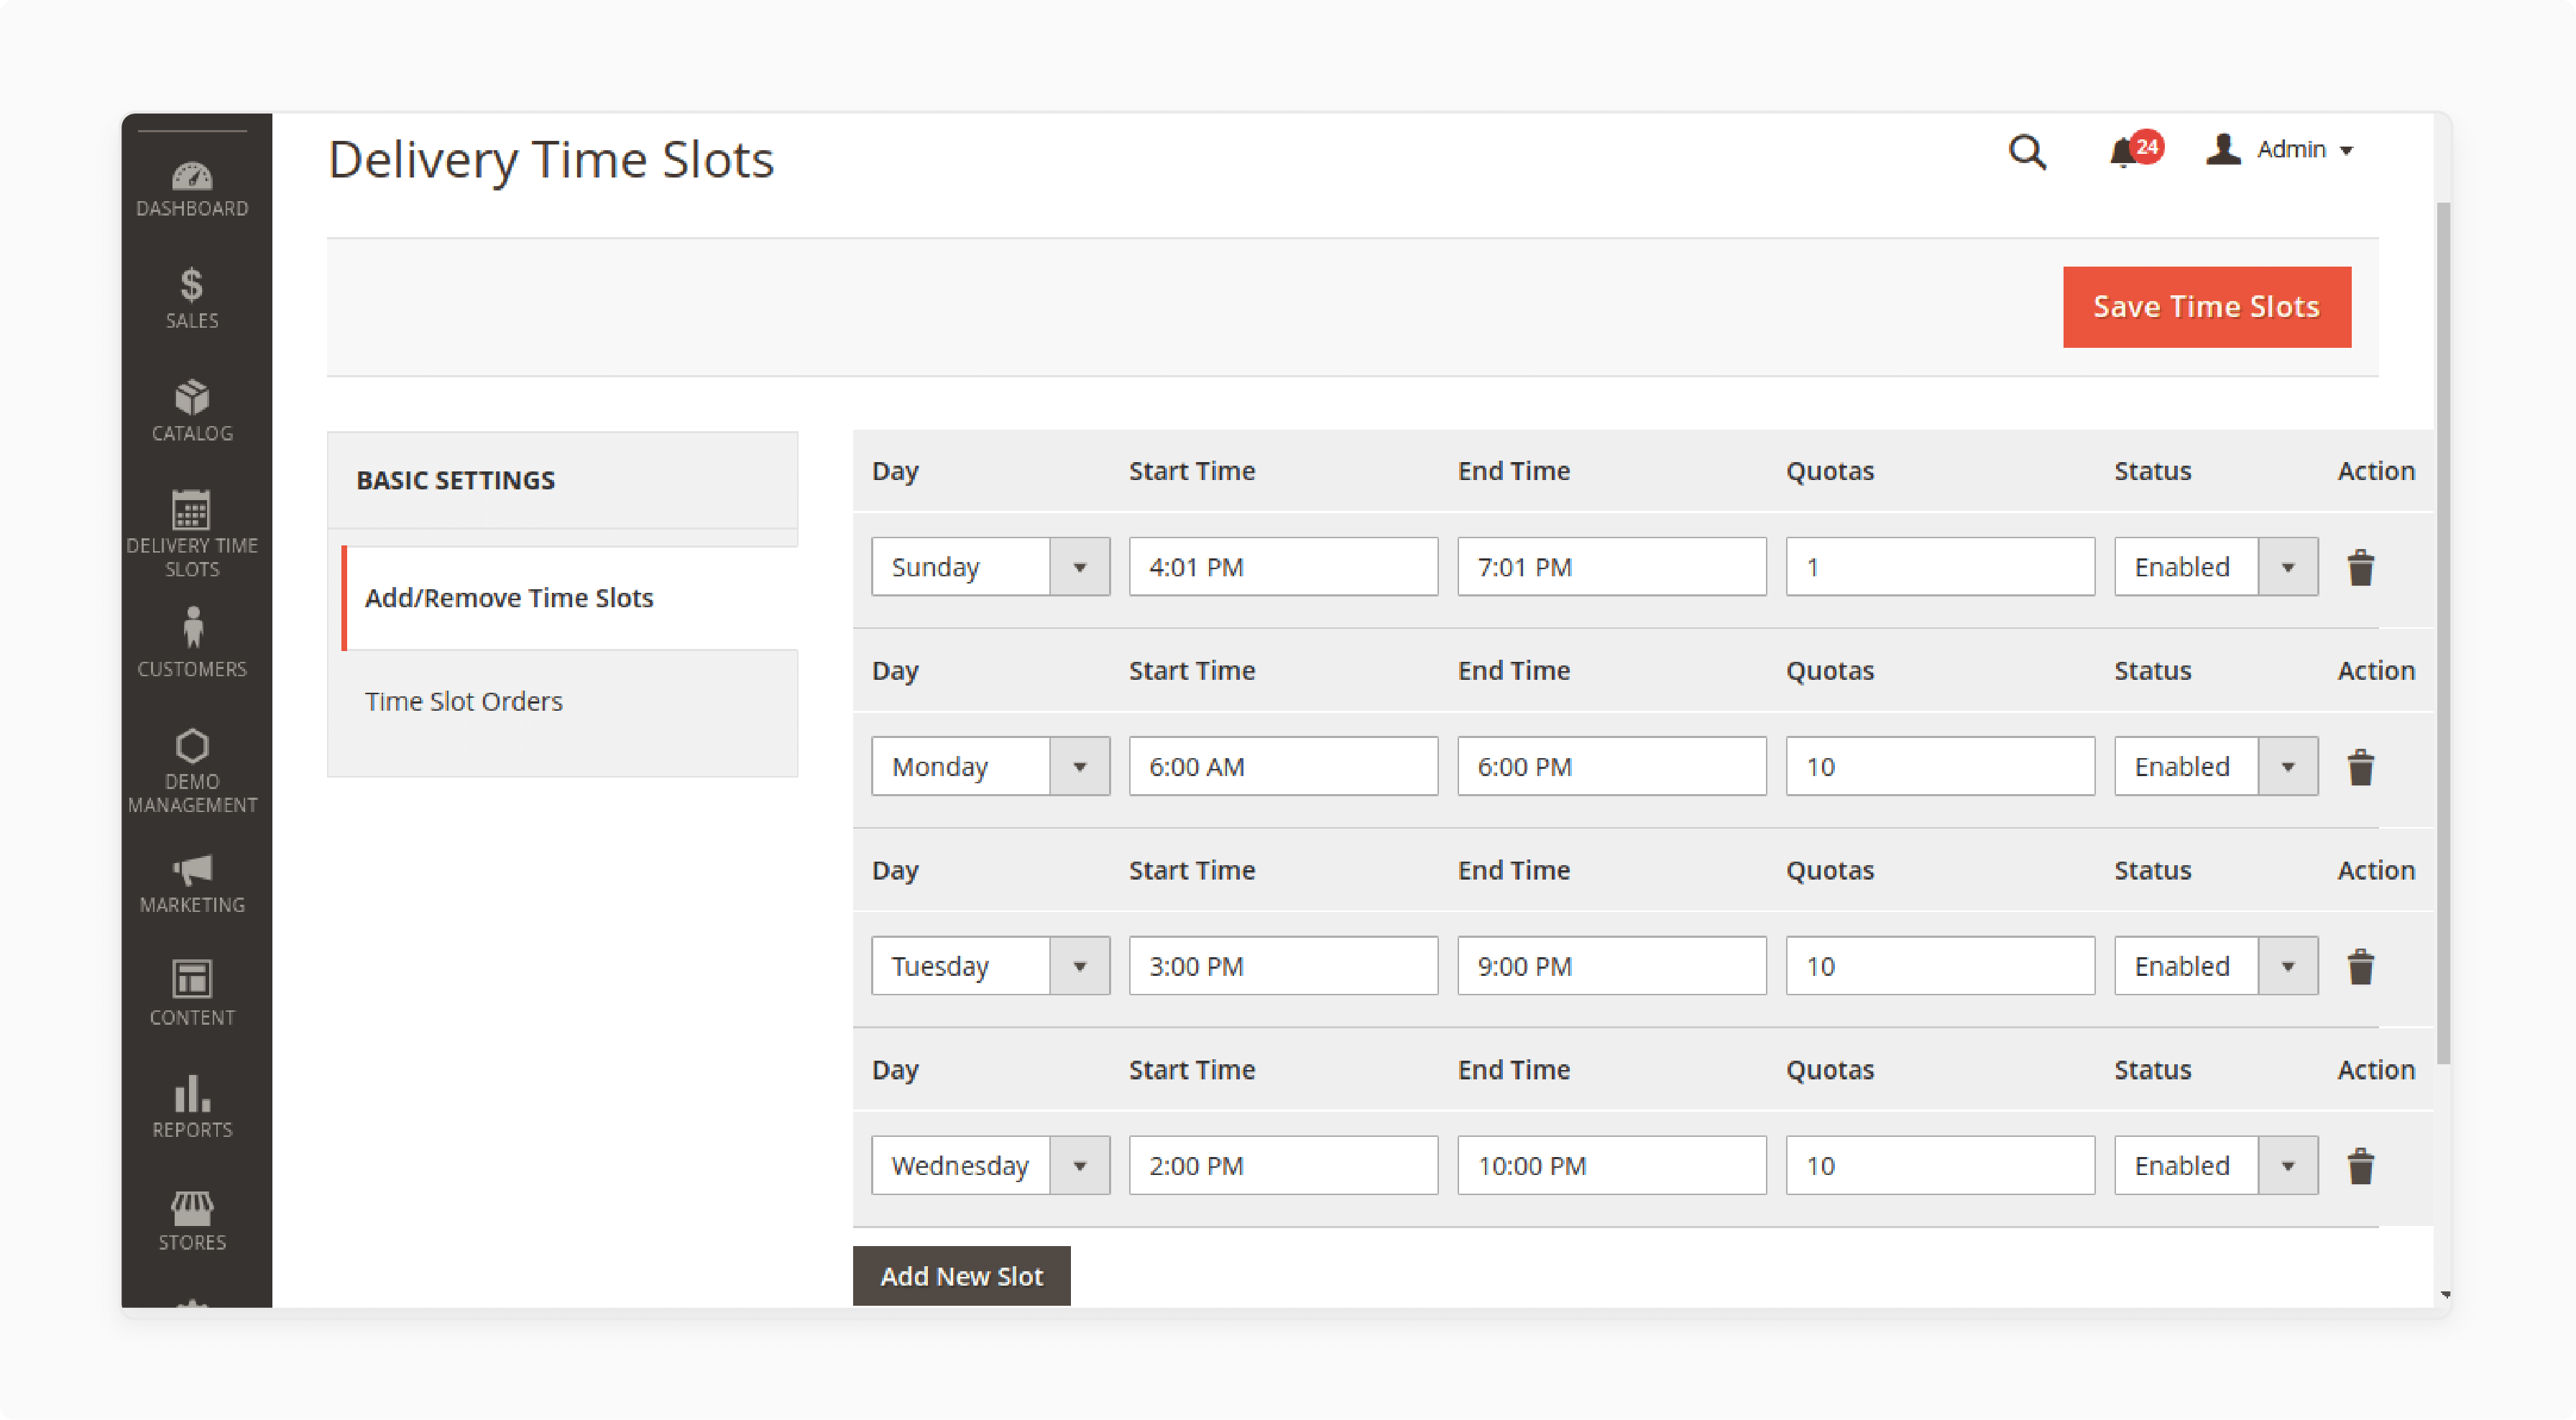Click the search magnifier icon
The height and width of the screenshot is (1420, 2576).
point(2027,152)
